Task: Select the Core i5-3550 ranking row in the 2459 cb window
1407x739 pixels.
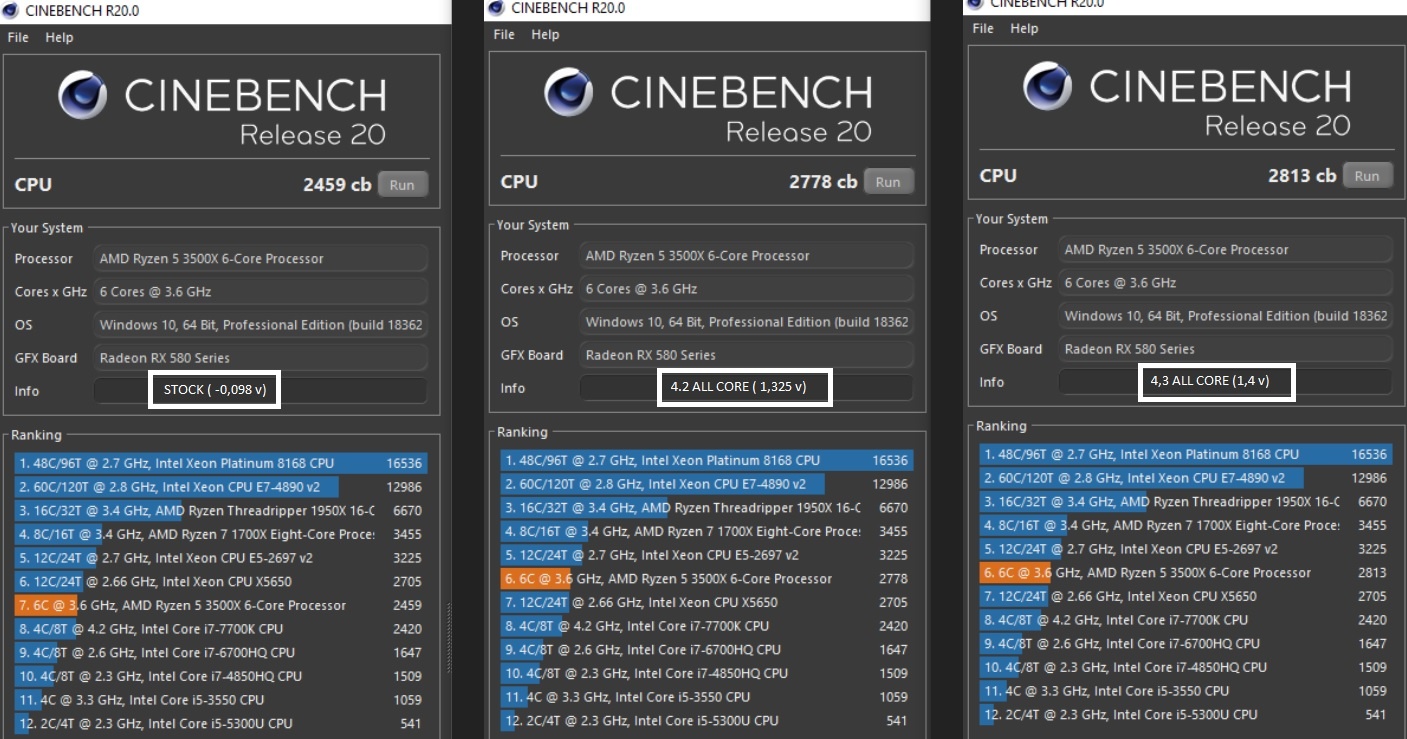Action: coord(220,700)
